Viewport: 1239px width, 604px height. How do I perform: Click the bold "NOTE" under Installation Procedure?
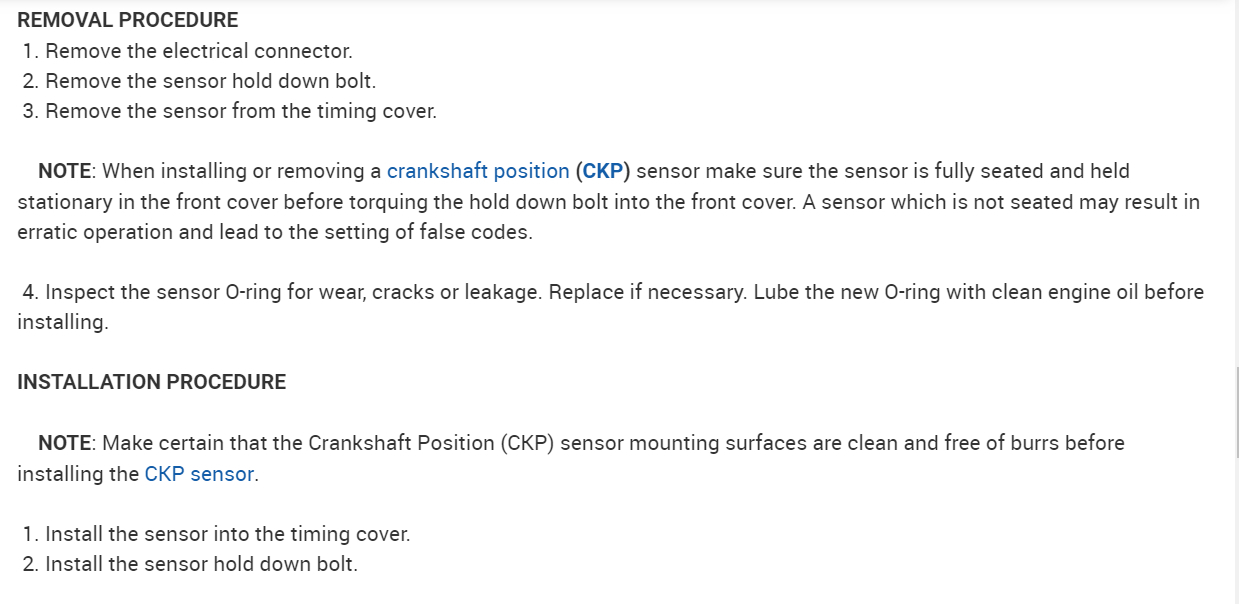65,443
